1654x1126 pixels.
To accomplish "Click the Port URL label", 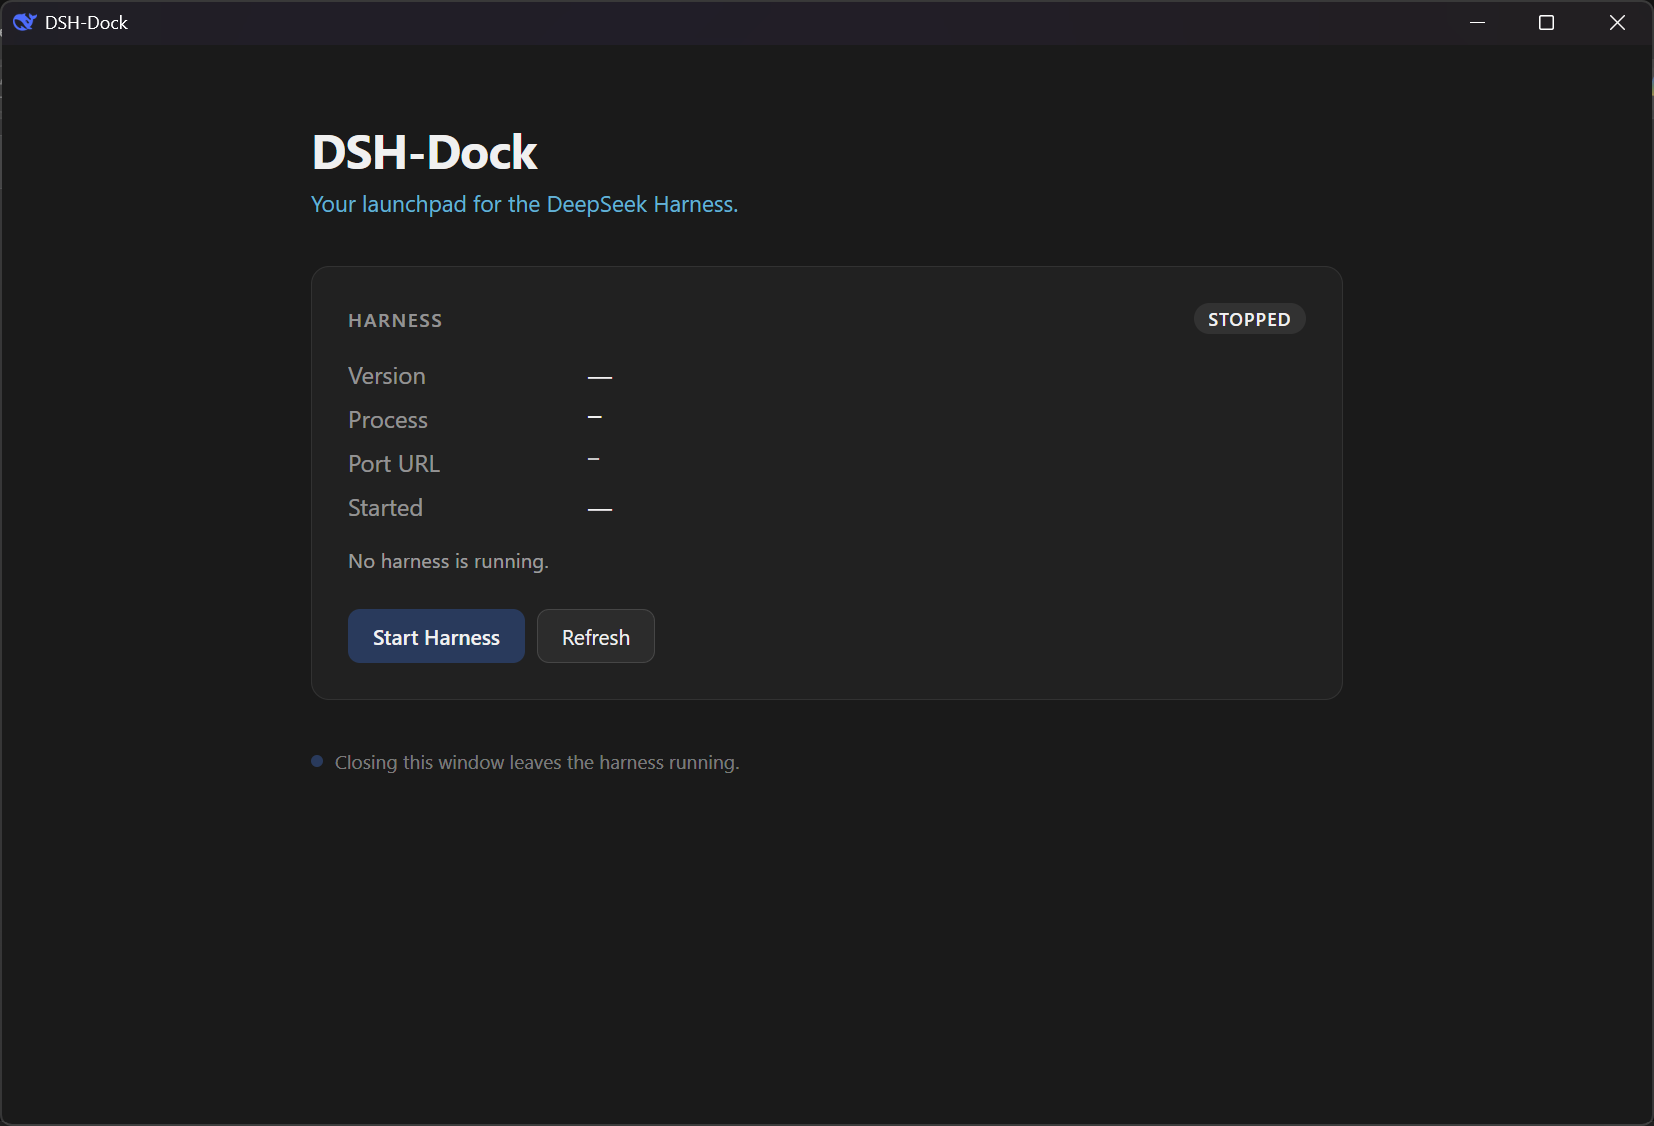I will click(394, 464).
